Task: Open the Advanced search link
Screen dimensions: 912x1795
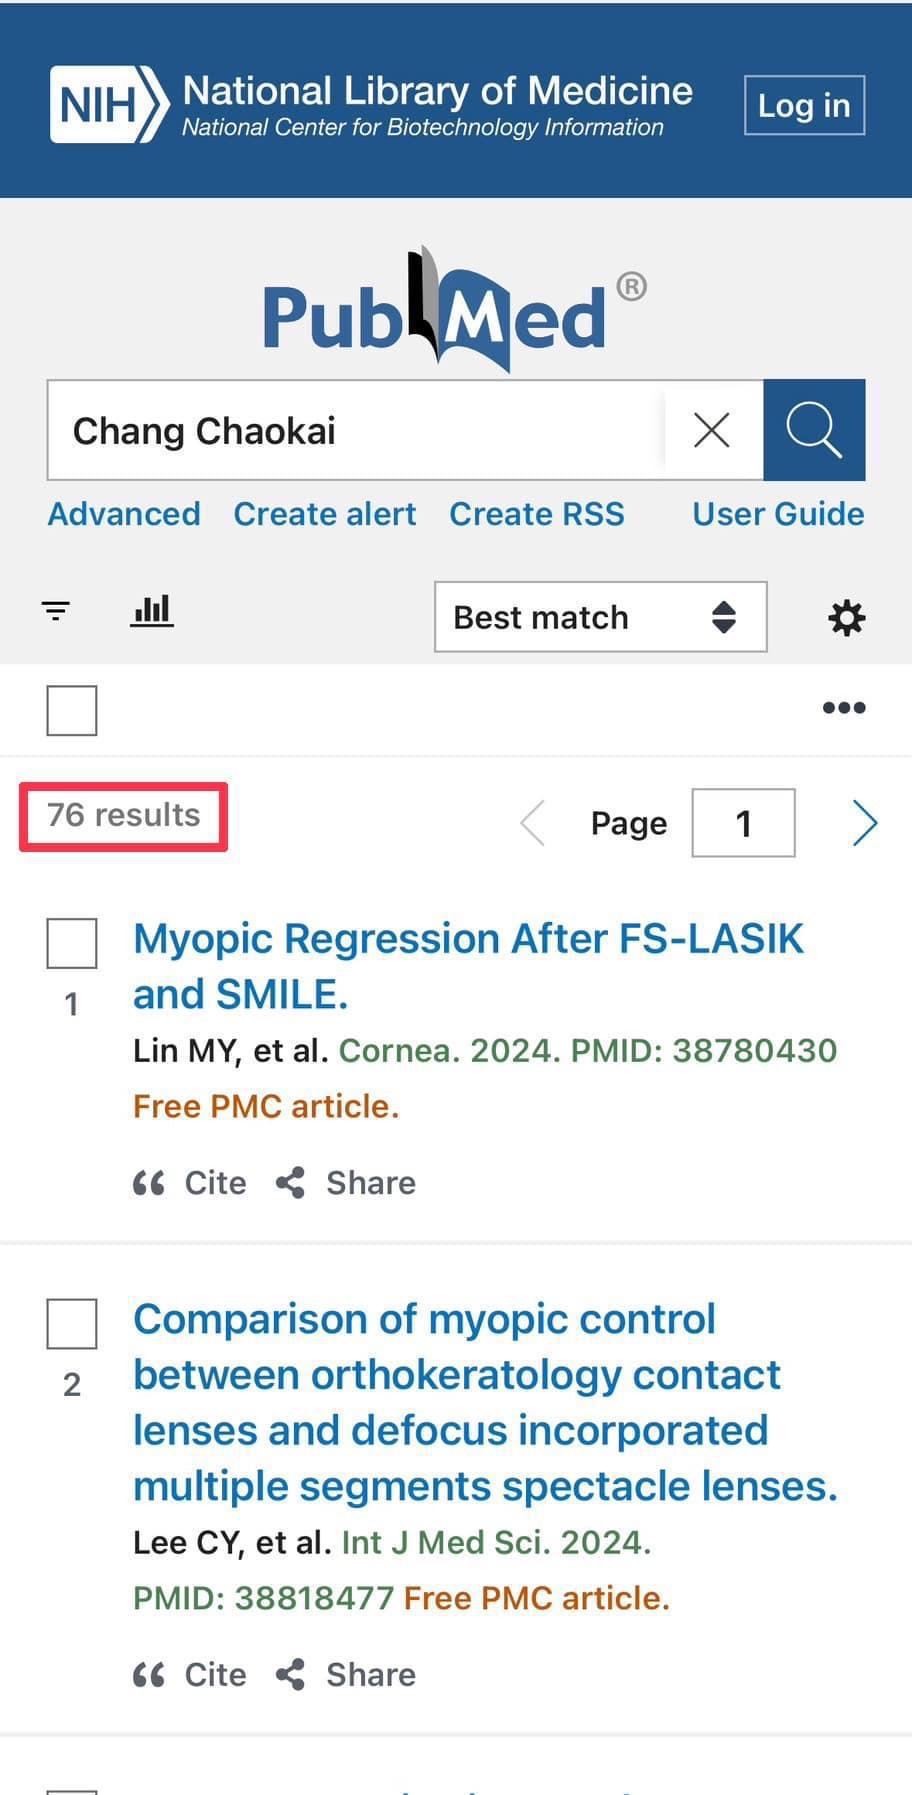Action: [x=124, y=514]
